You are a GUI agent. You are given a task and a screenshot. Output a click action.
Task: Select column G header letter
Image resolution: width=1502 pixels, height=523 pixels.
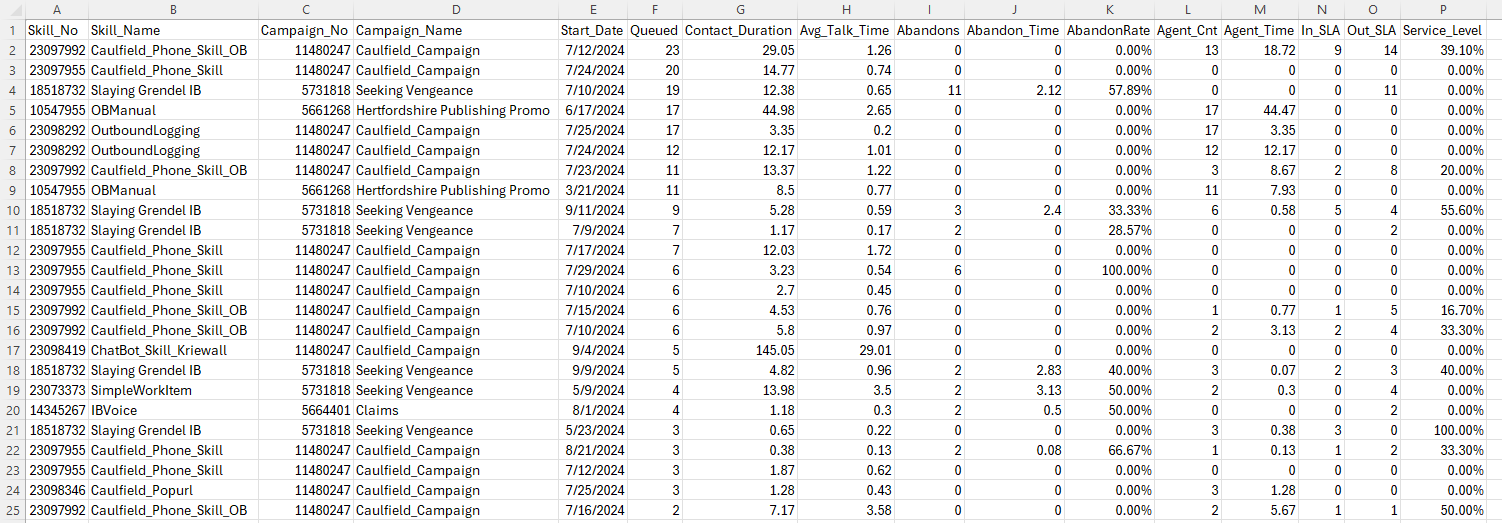point(740,9)
